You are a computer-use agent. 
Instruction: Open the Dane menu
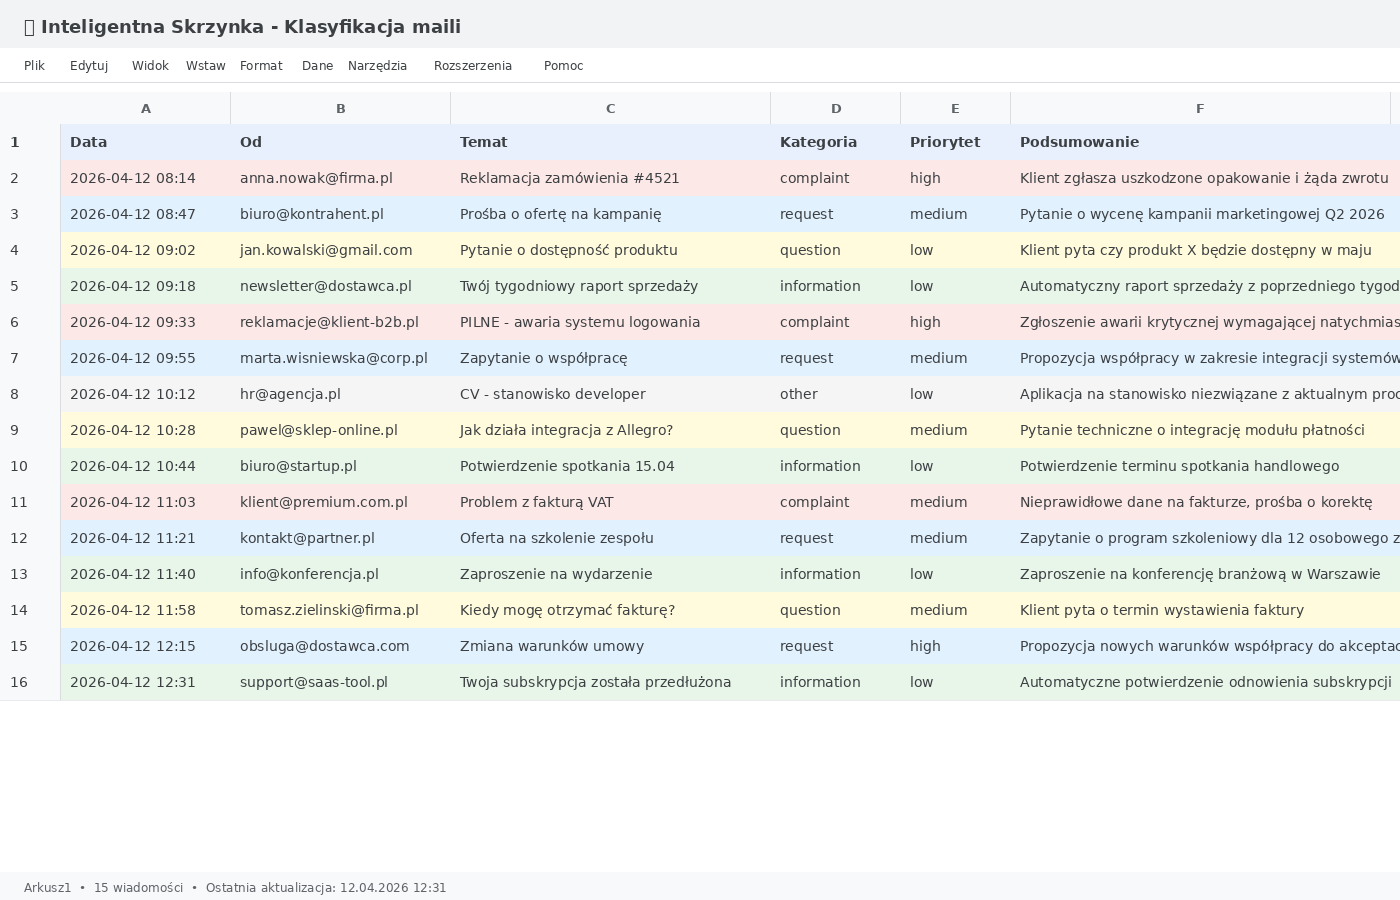pos(317,65)
